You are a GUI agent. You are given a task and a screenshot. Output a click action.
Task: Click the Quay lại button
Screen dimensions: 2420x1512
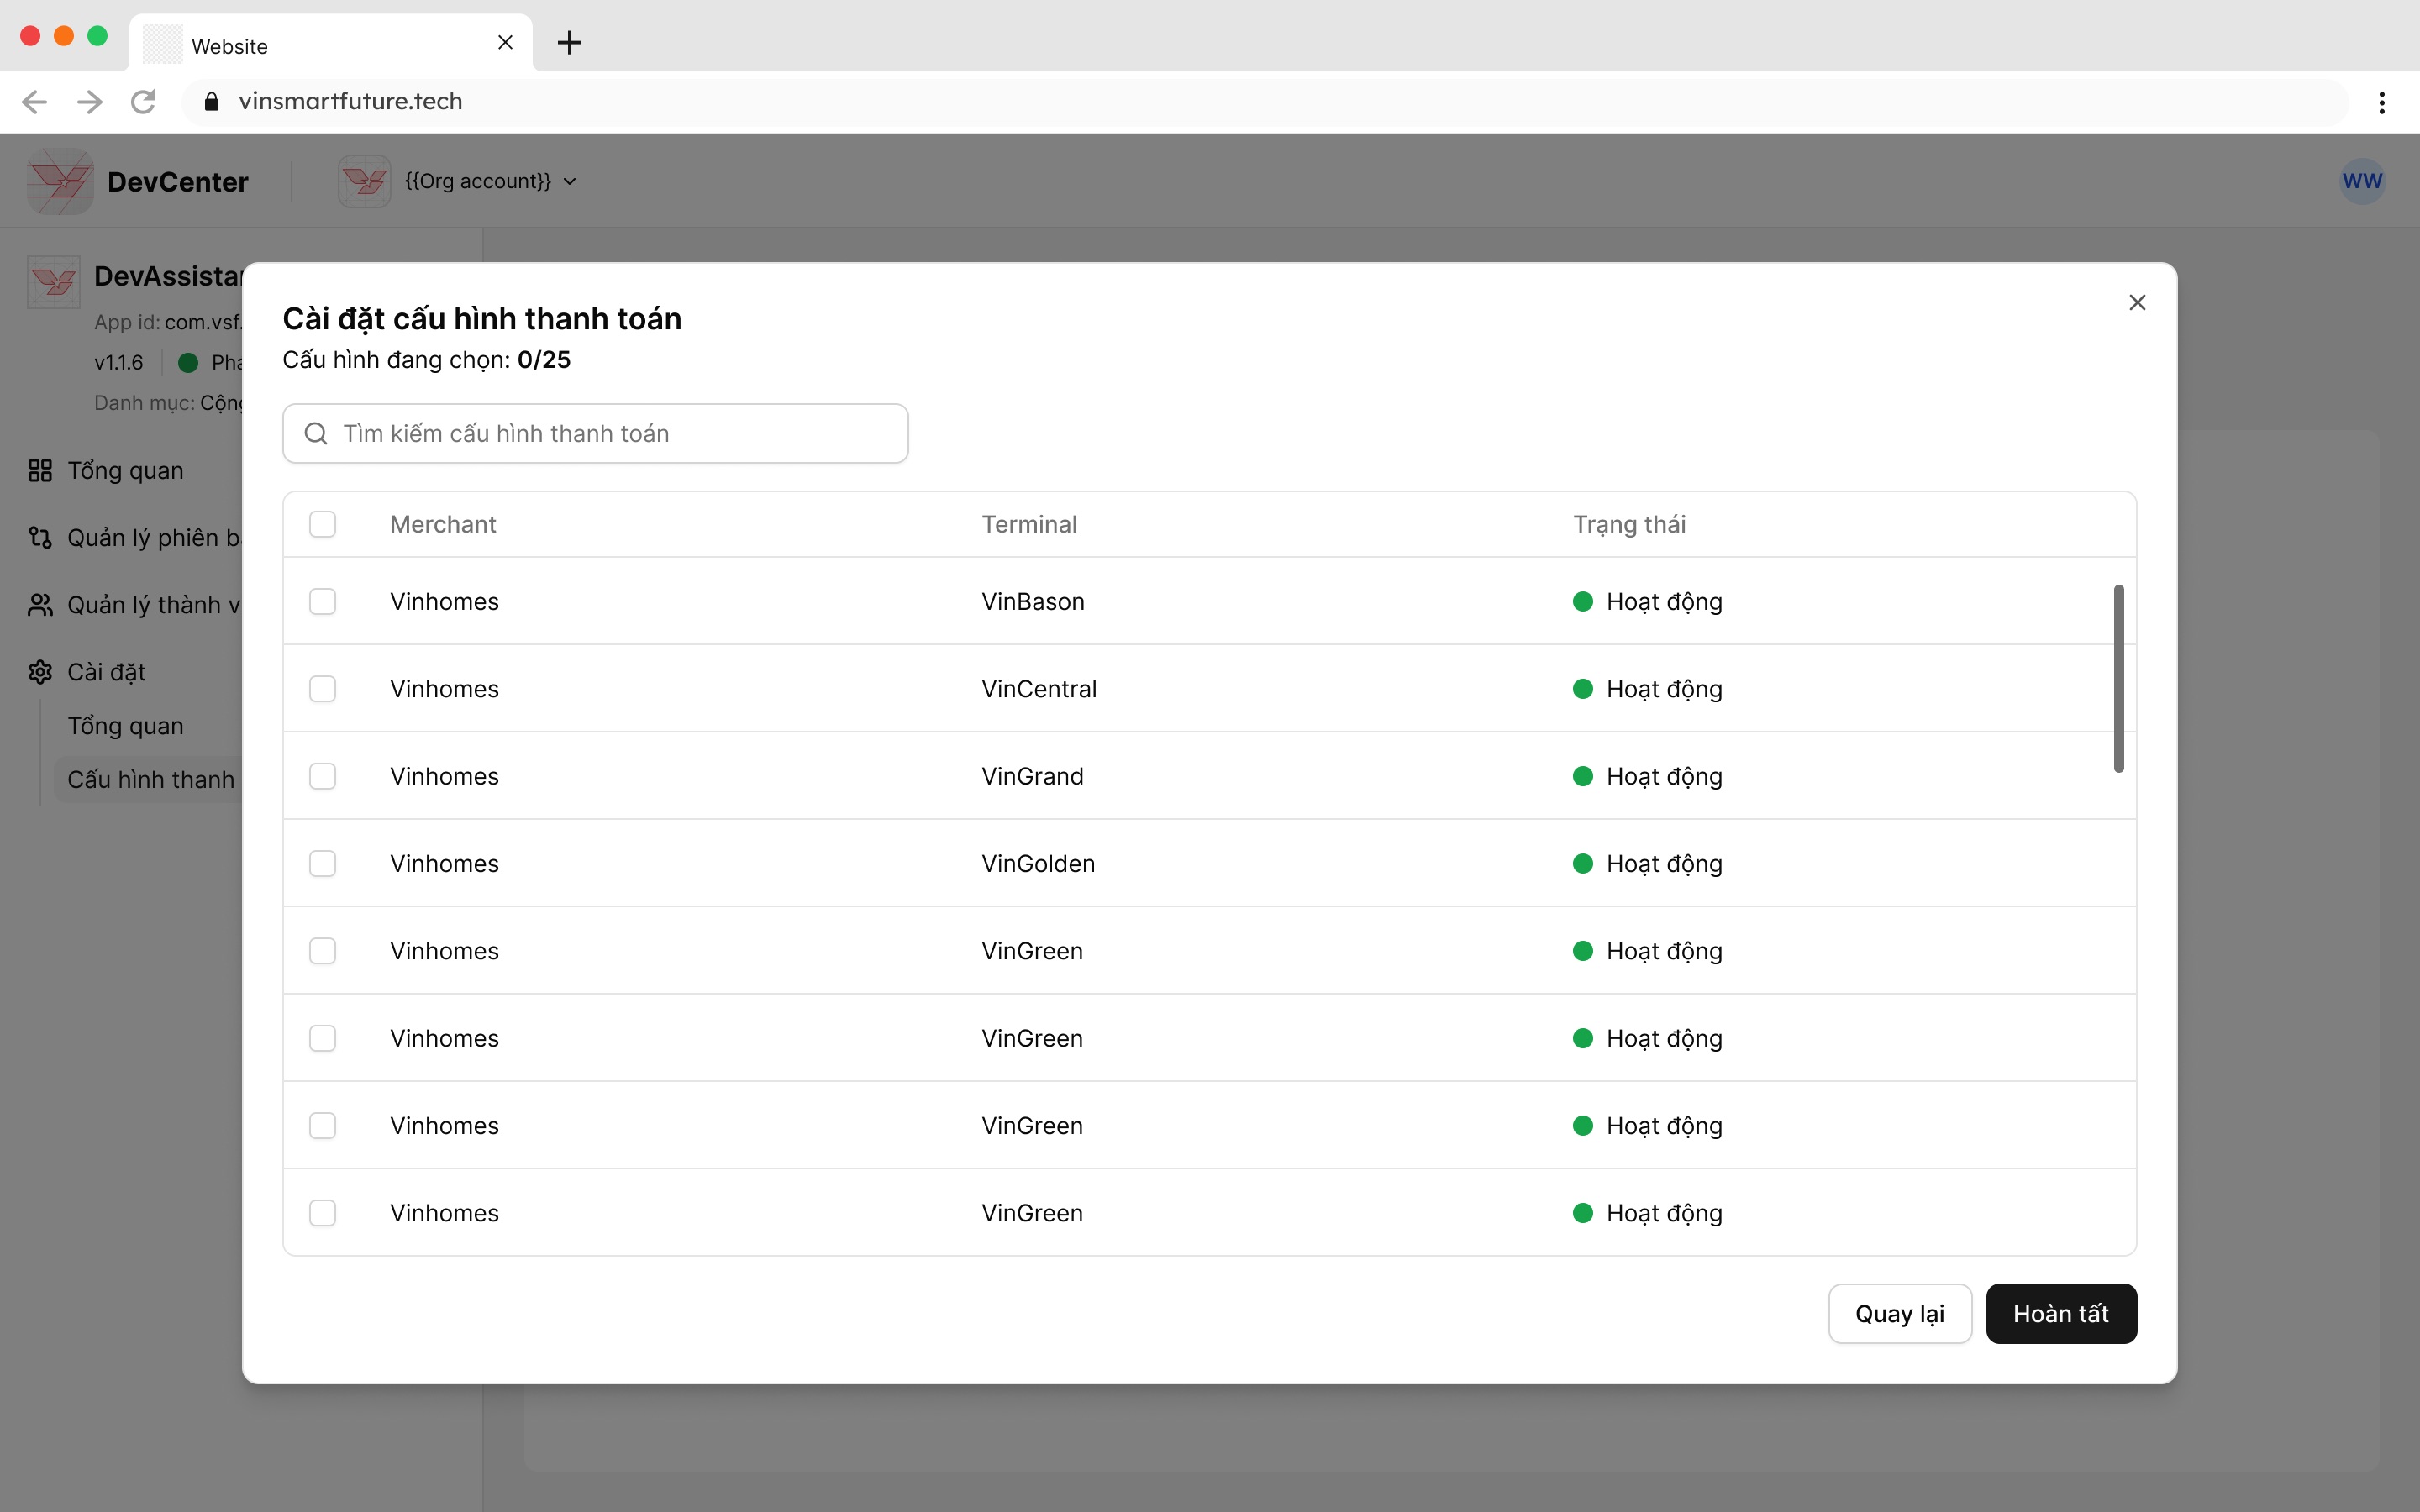click(x=1899, y=1313)
